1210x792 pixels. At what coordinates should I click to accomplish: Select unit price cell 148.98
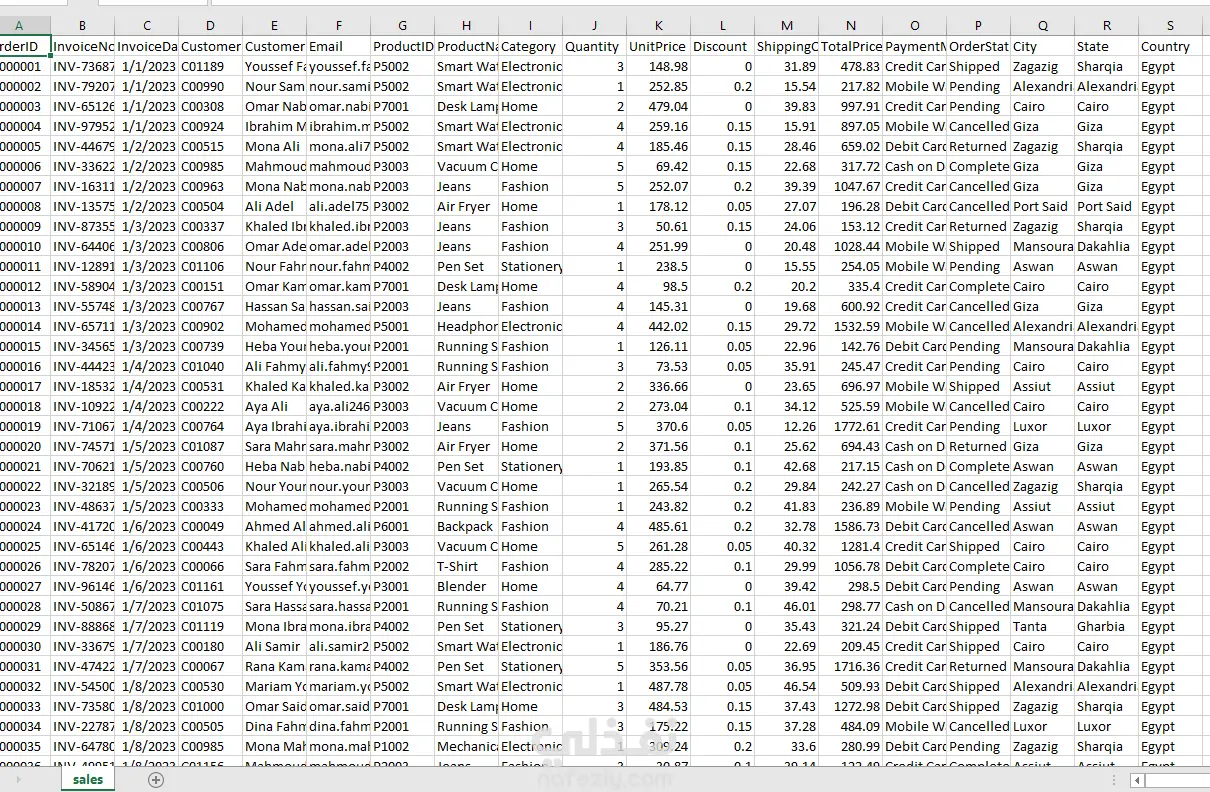(659, 66)
